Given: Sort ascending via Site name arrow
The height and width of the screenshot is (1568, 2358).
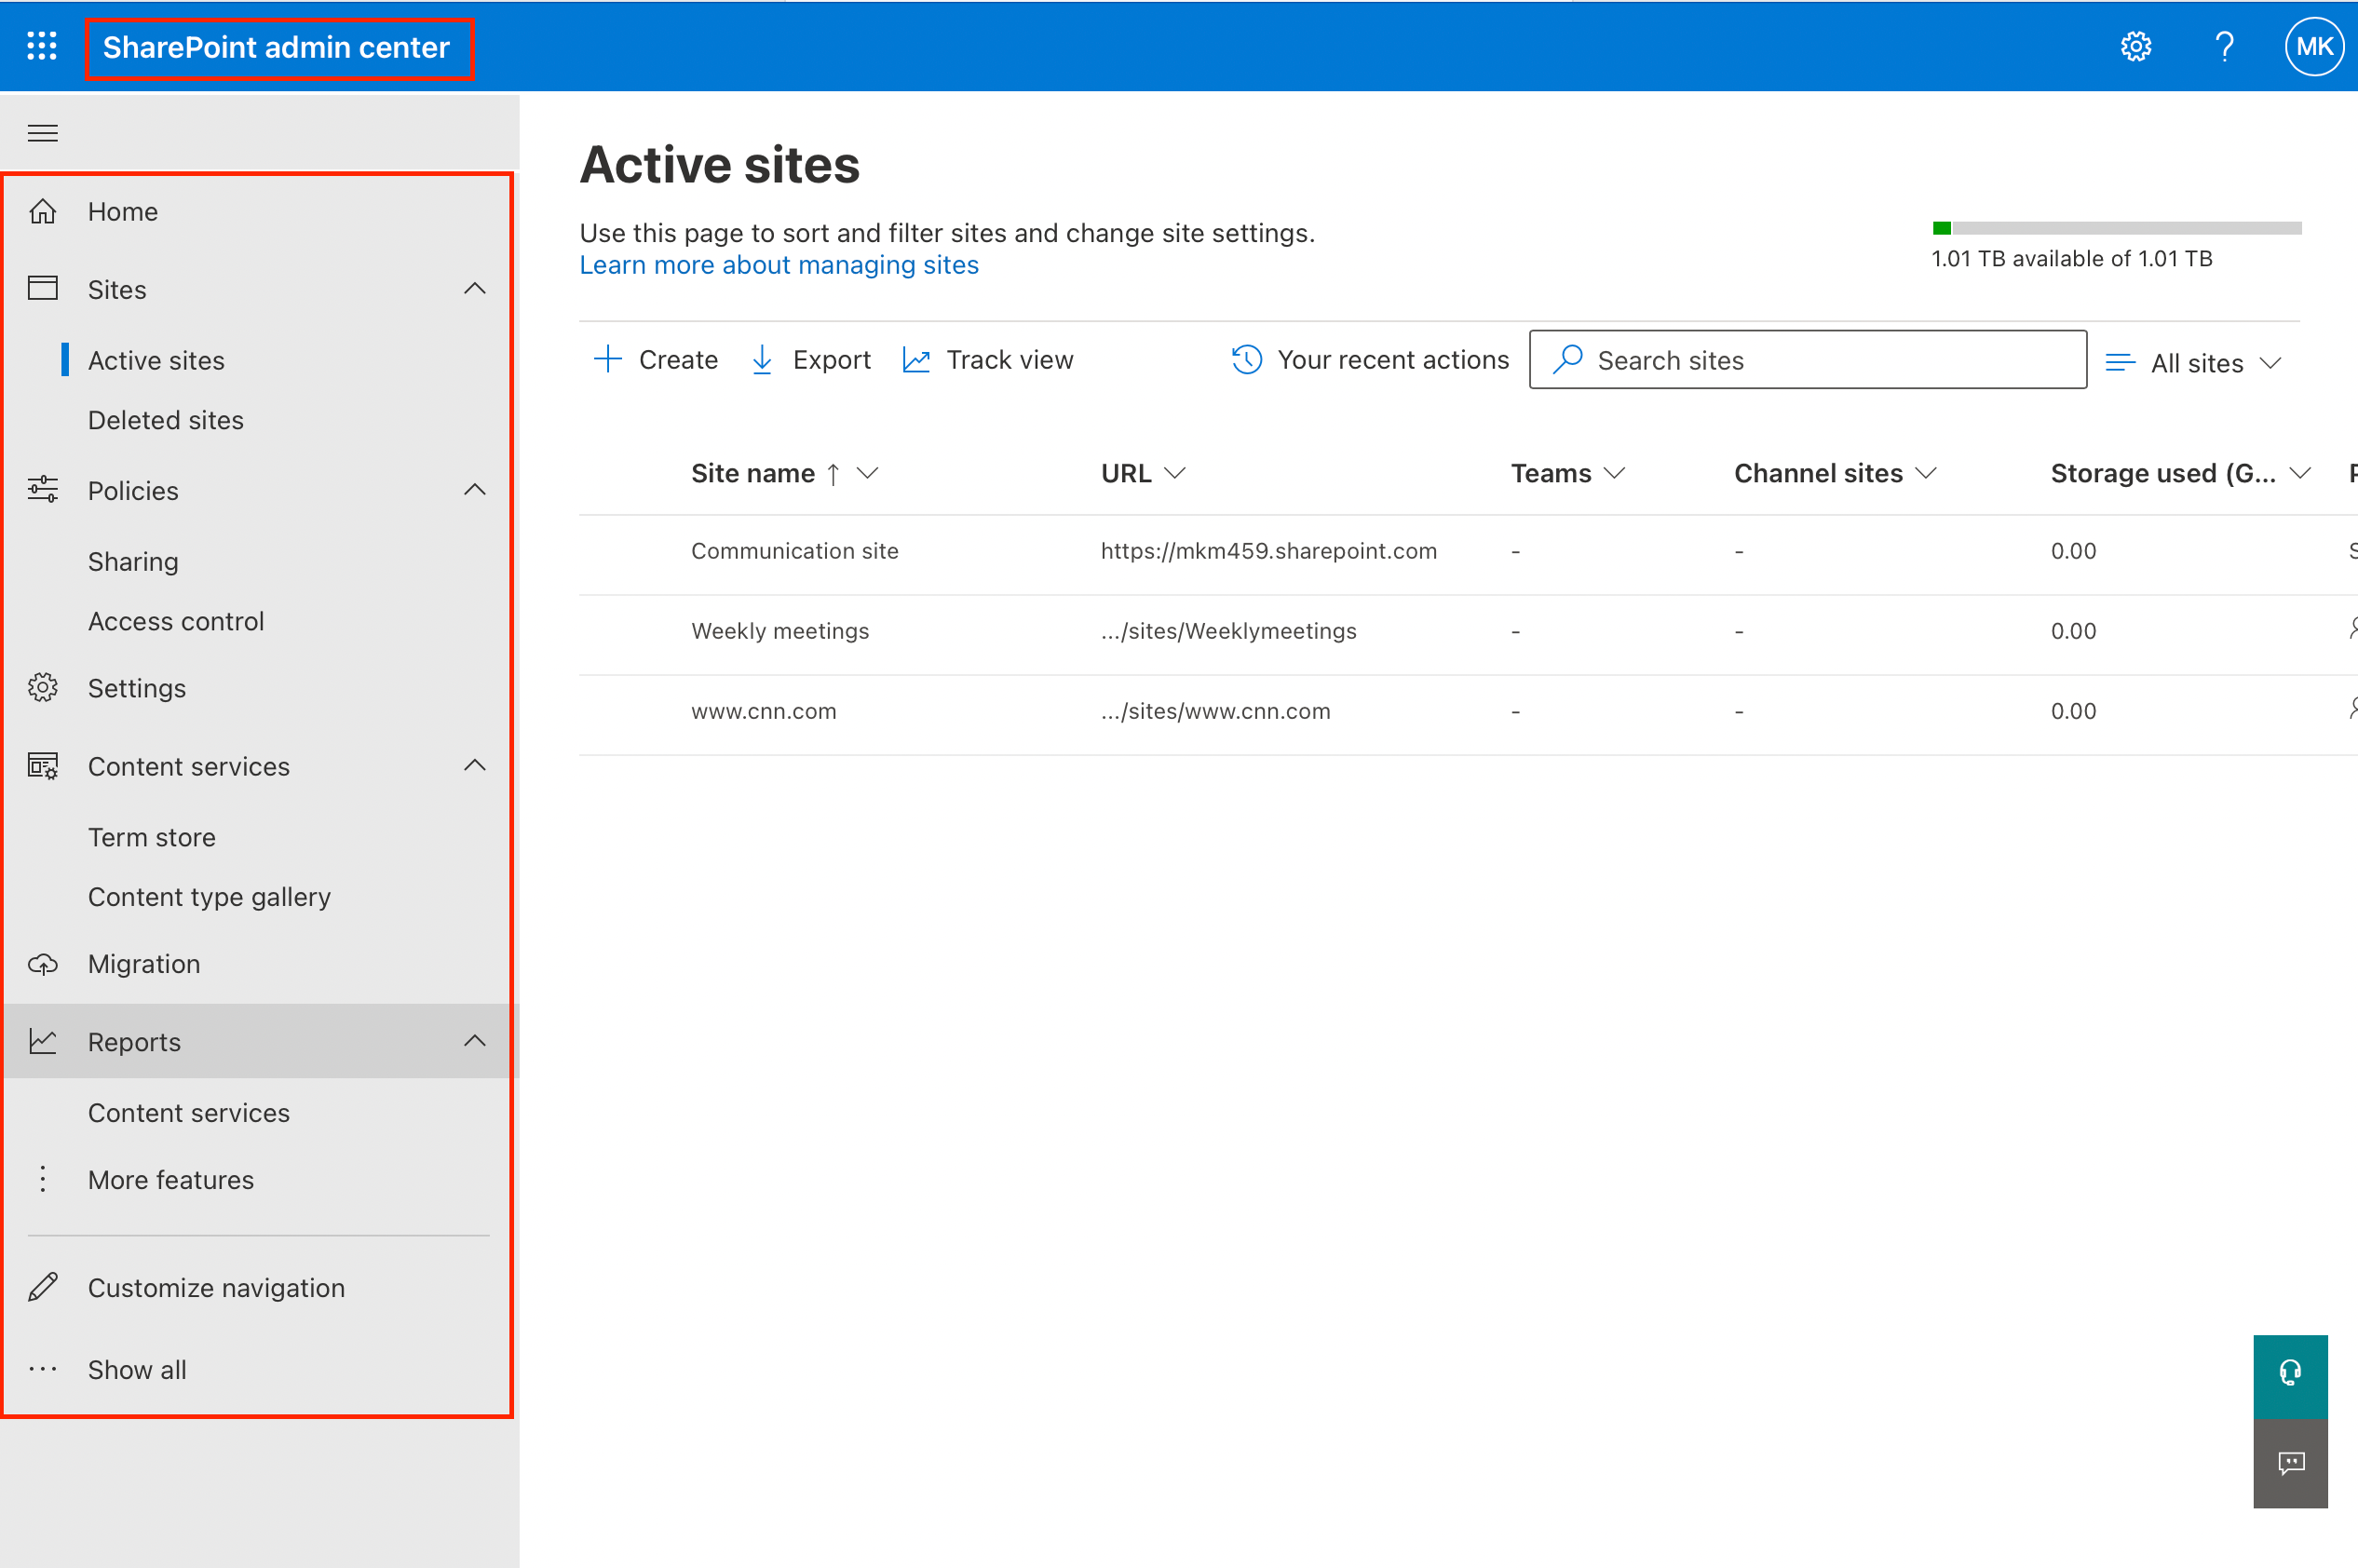Looking at the screenshot, I should pyautogui.click(x=832, y=474).
